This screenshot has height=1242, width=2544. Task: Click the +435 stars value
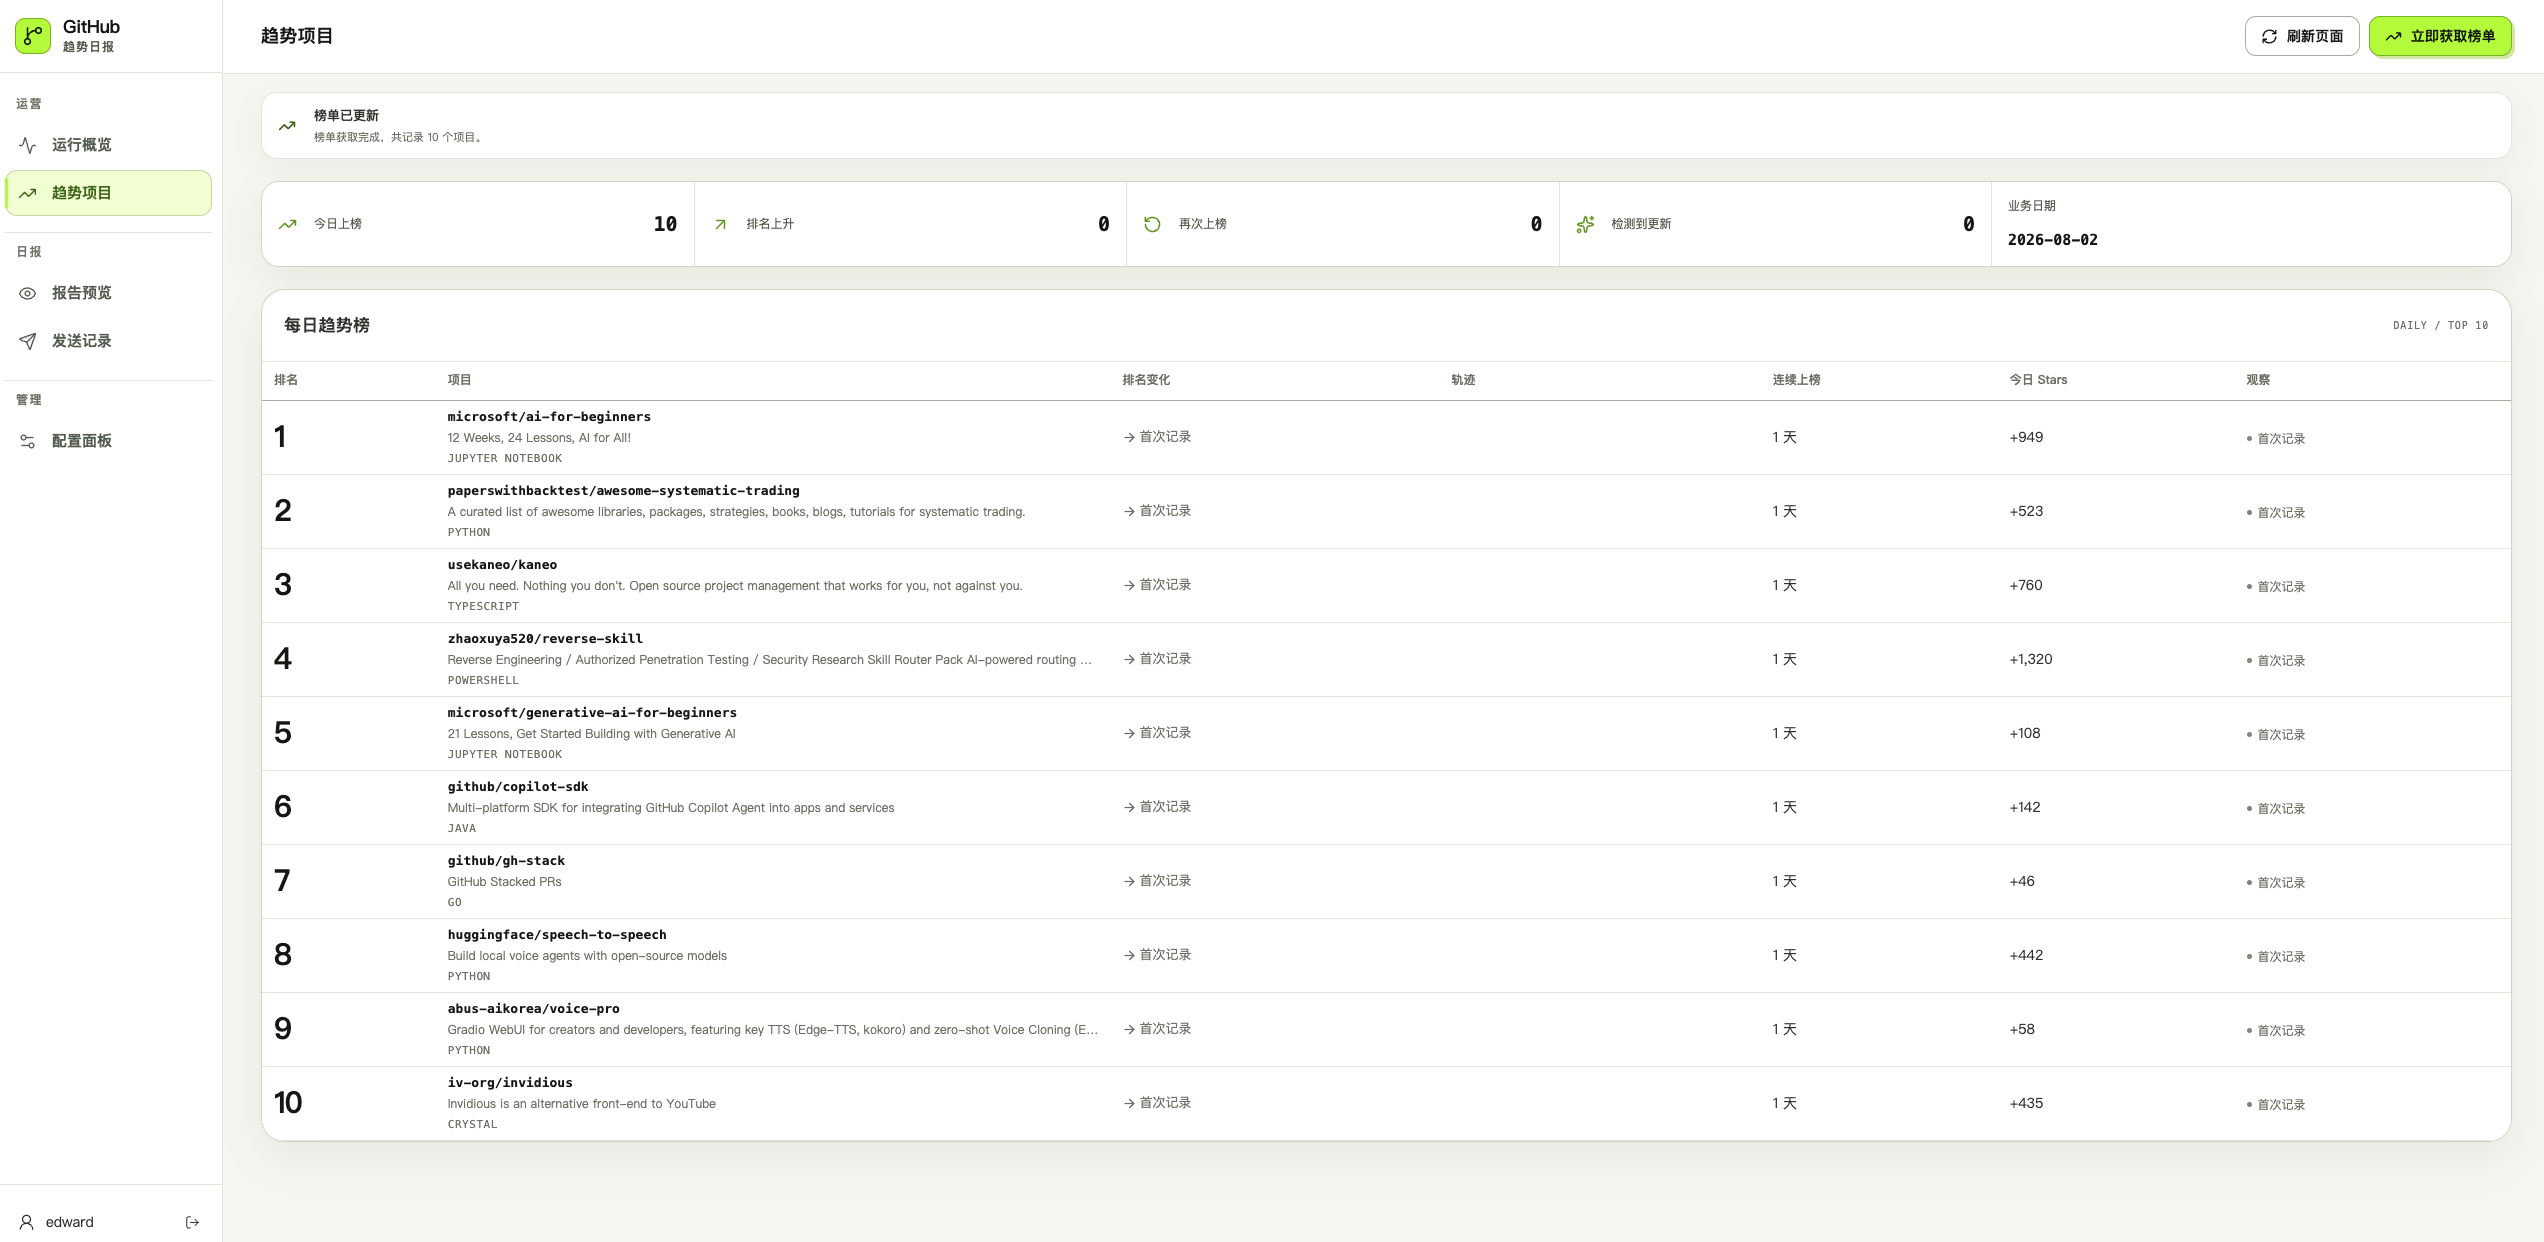click(x=2026, y=1103)
